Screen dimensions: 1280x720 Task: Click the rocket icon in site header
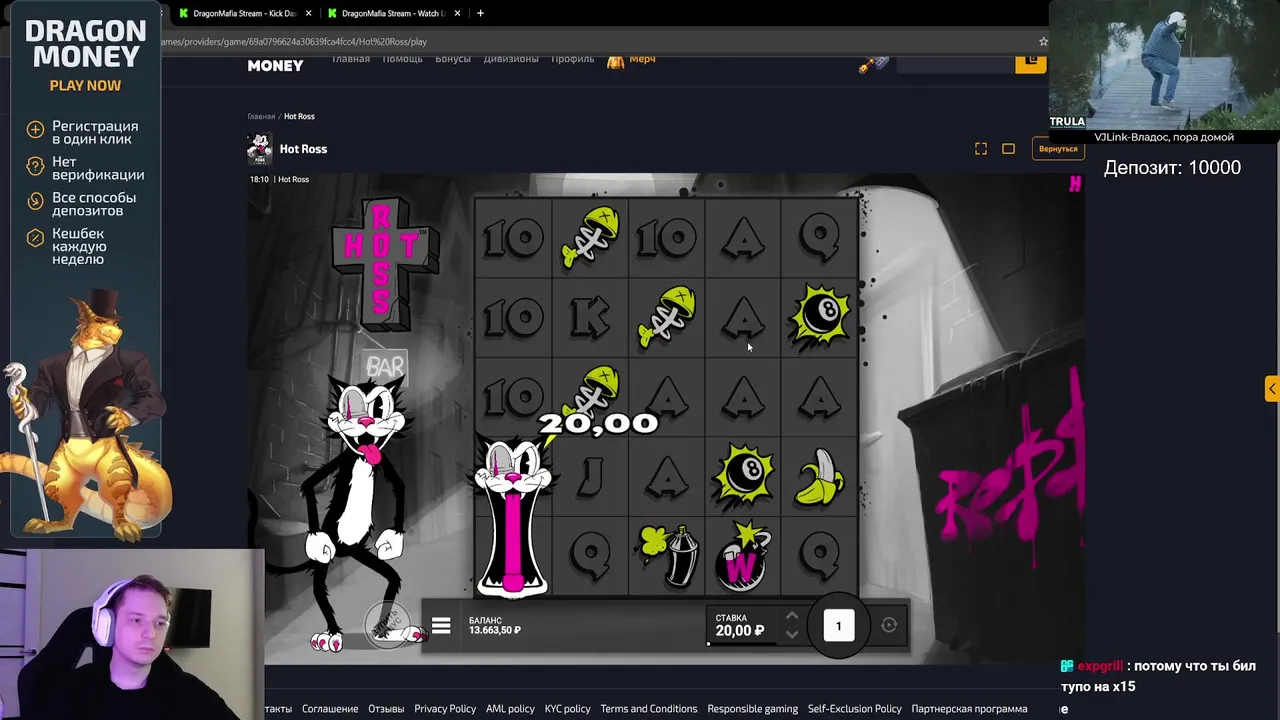pos(873,63)
